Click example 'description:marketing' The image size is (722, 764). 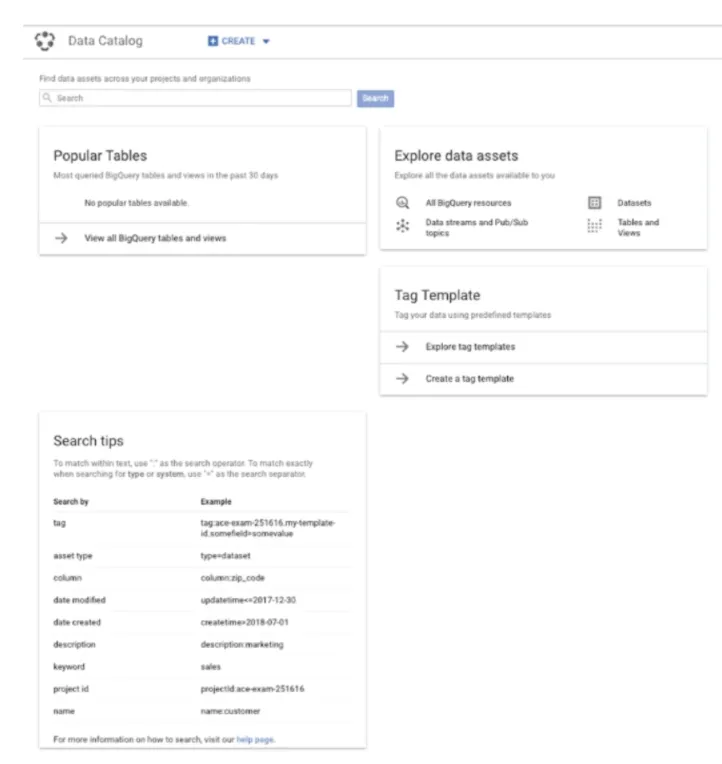[242, 645]
